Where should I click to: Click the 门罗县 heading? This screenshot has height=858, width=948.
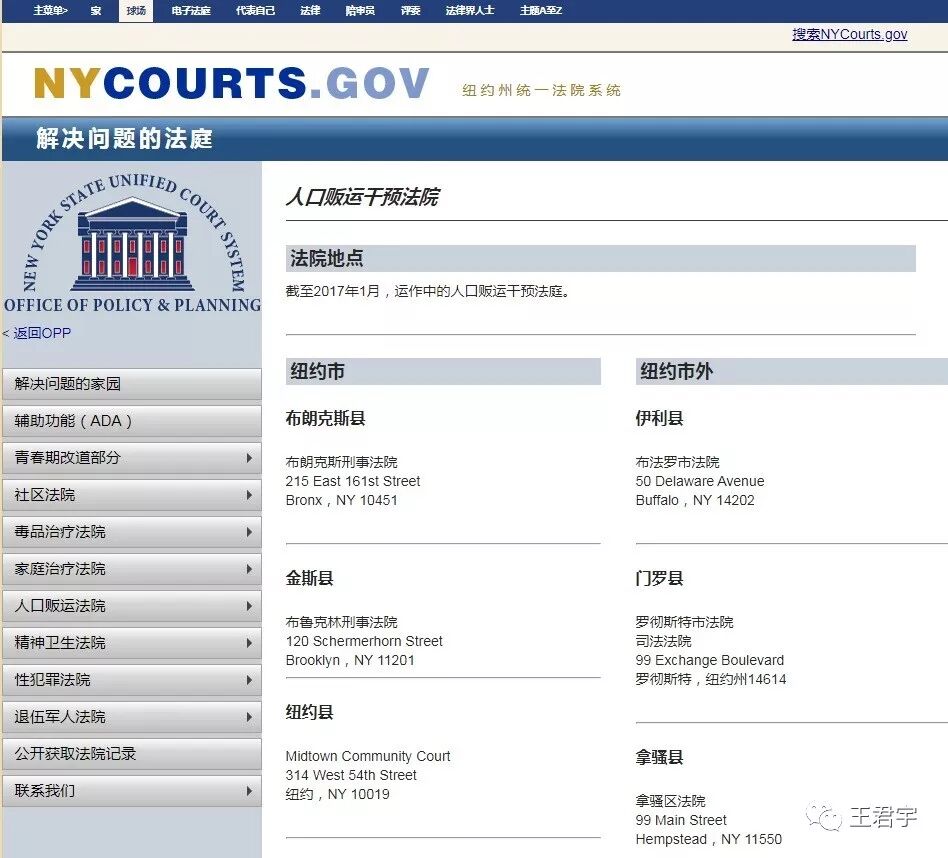660,579
